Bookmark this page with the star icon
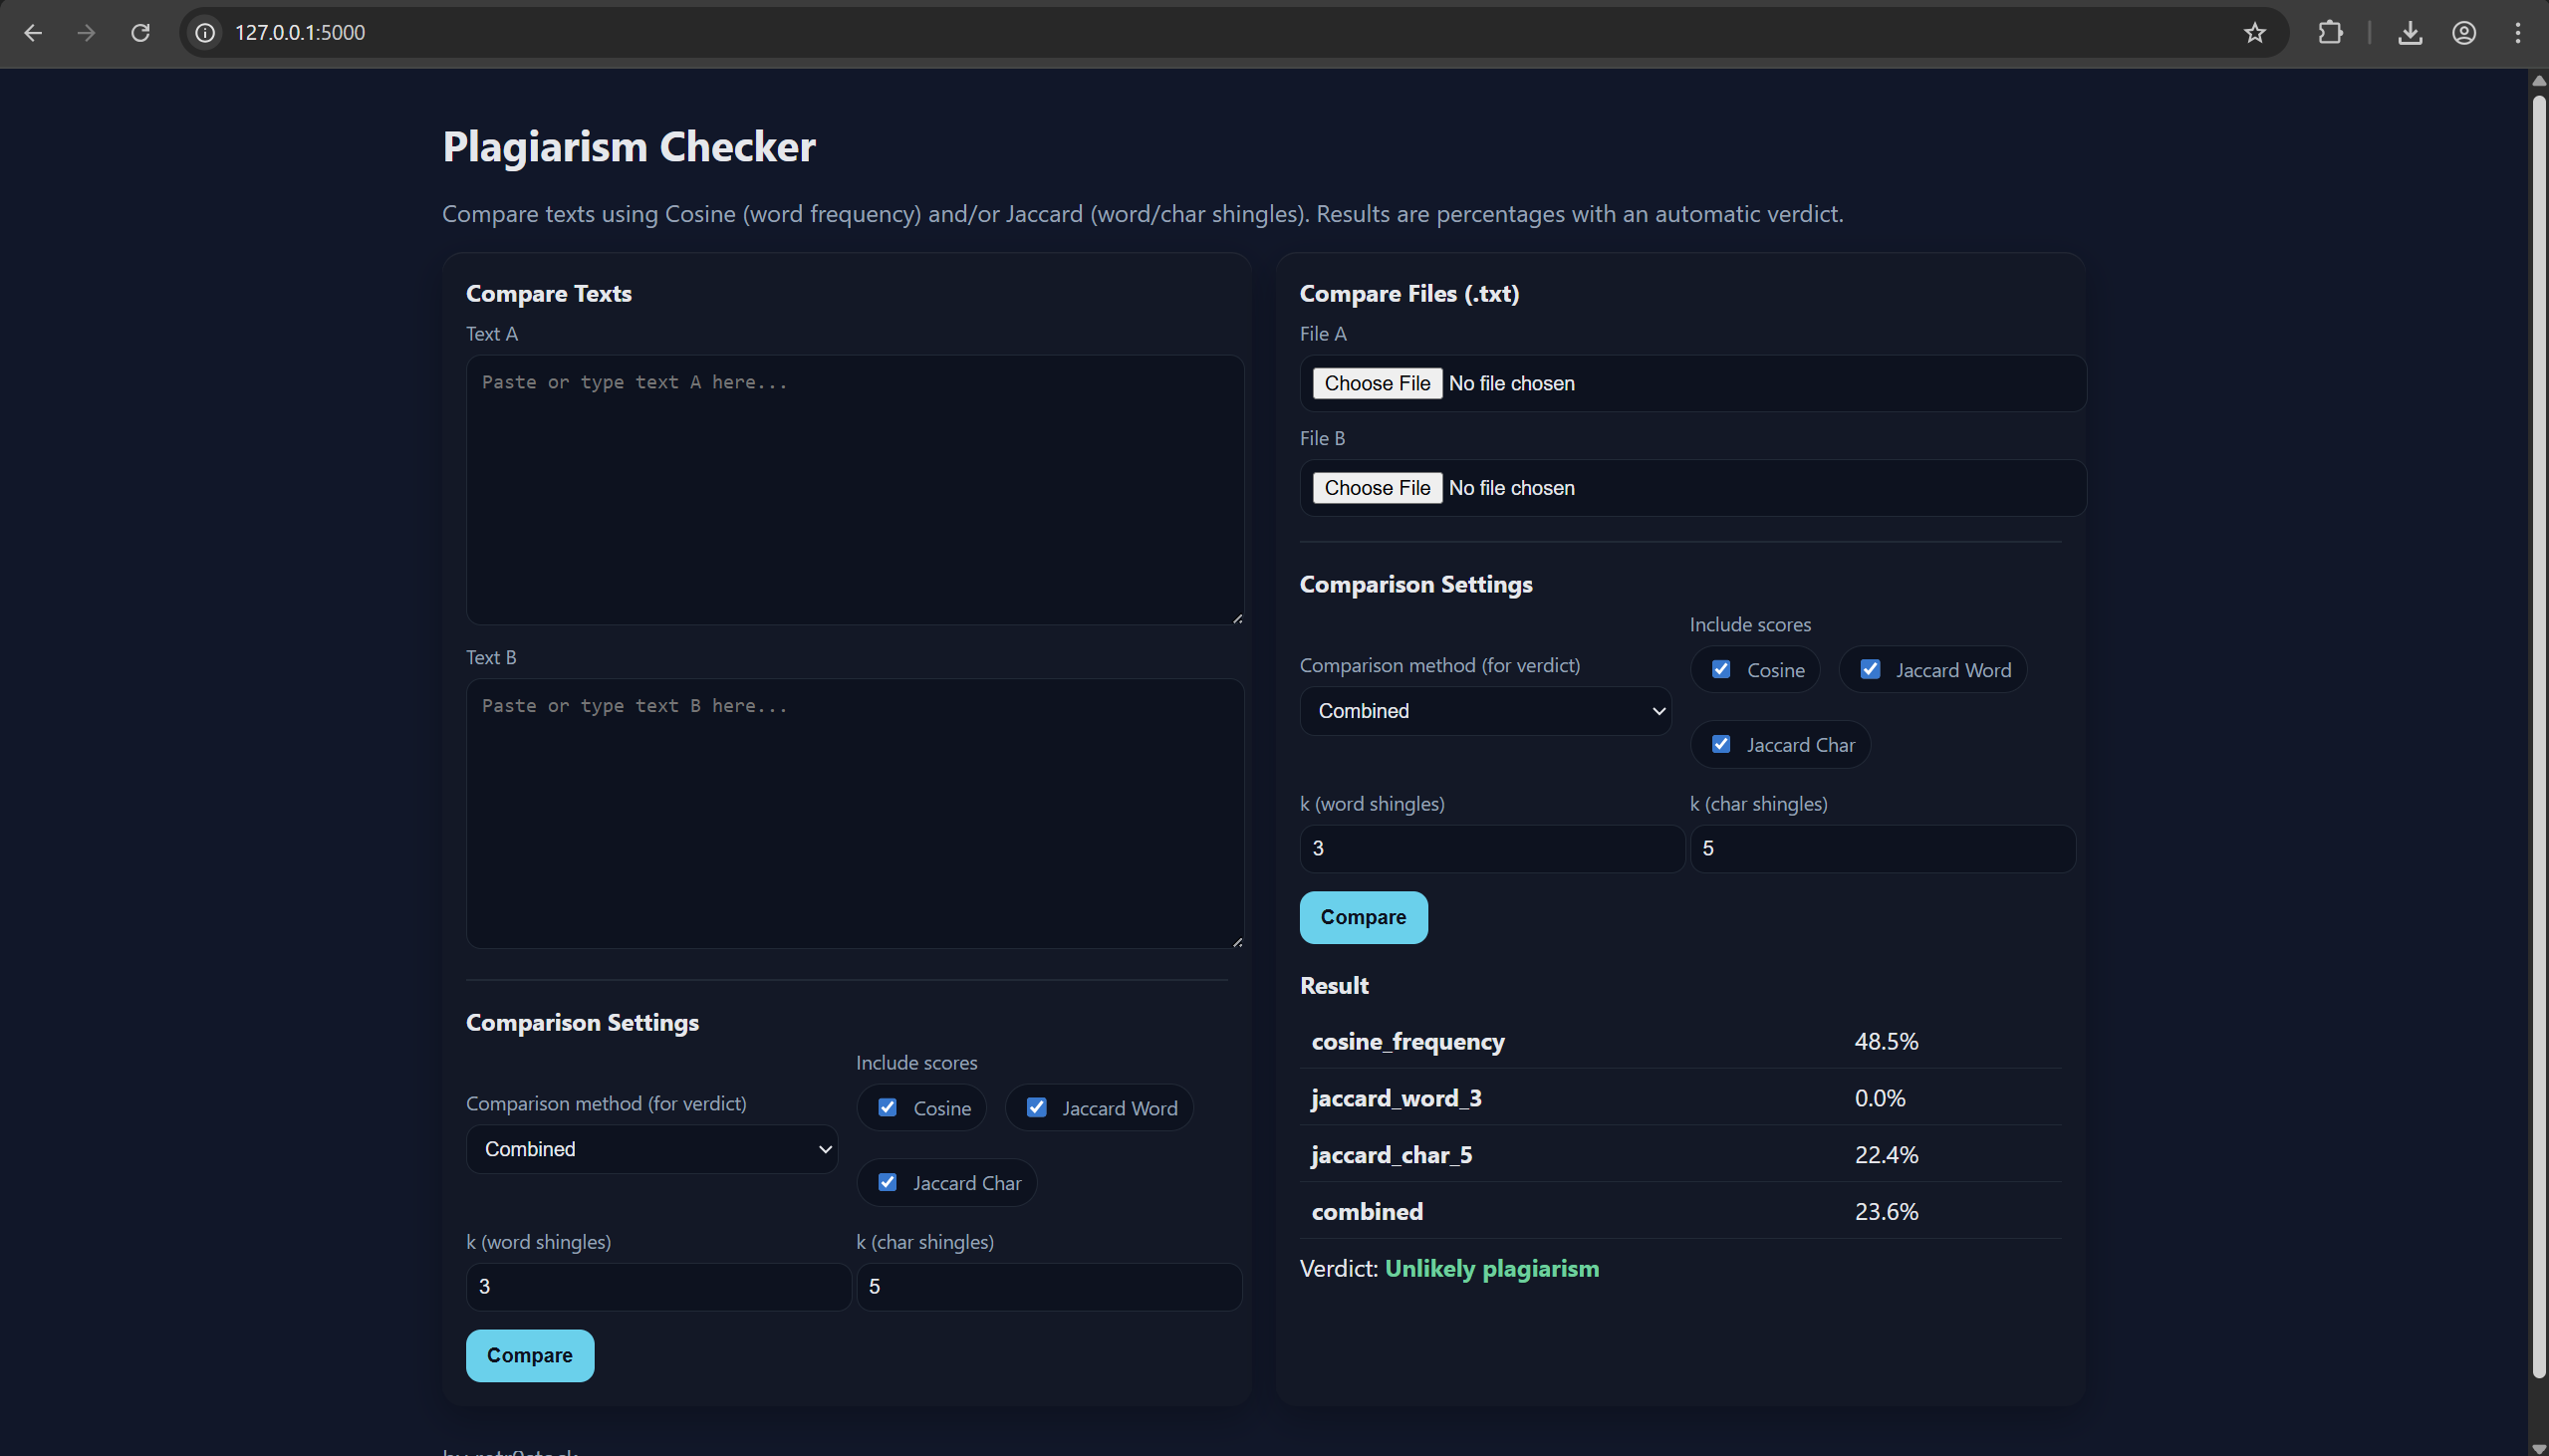Viewport: 2549px width, 1456px height. [x=2253, y=33]
